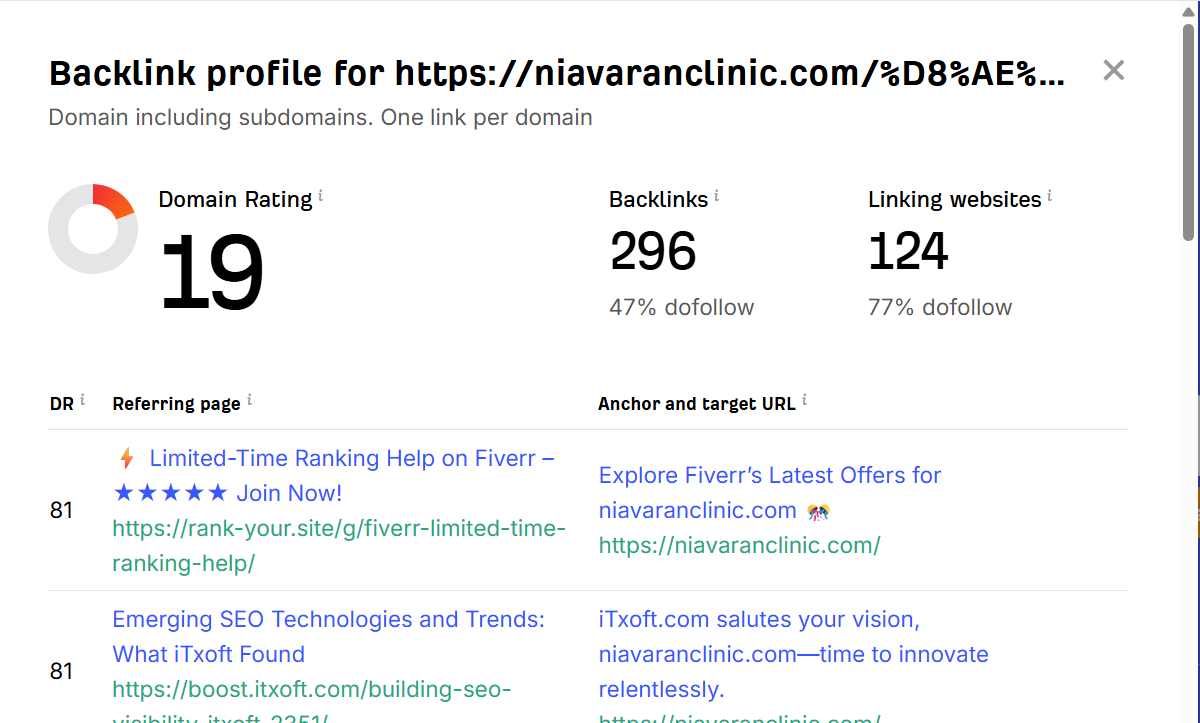Open the first row niavaranclinic.com target URL
This screenshot has height=723, width=1200.
pyautogui.click(x=739, y=546)
